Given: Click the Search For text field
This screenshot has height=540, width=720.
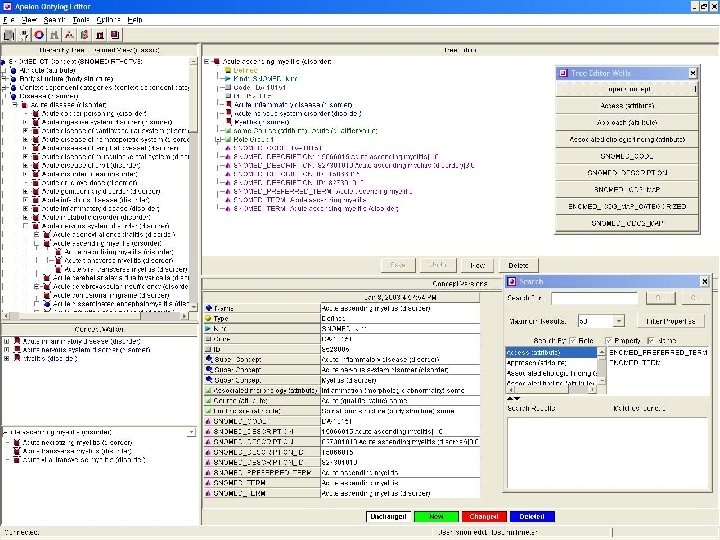Looking at the screenshot, I should pos(593,298).
